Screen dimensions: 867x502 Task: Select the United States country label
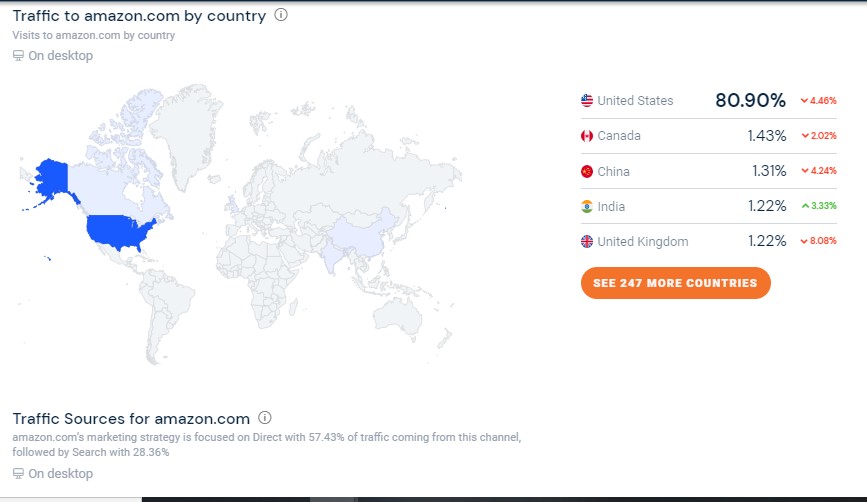635,100
